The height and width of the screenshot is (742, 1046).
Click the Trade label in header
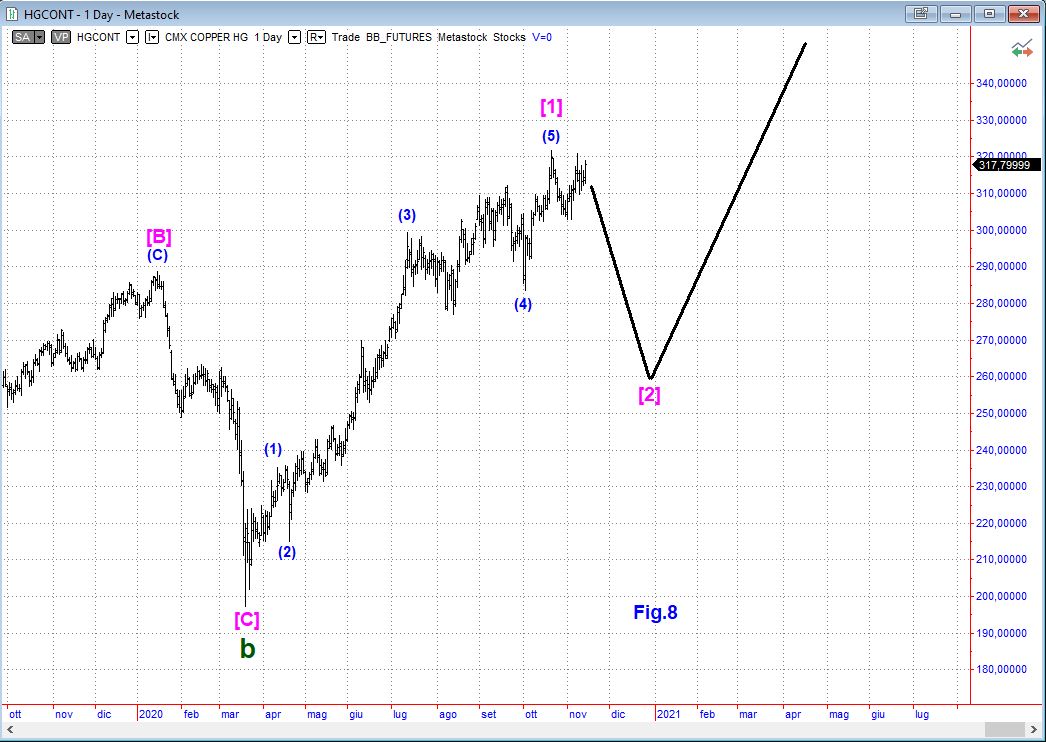click(346, 37)
